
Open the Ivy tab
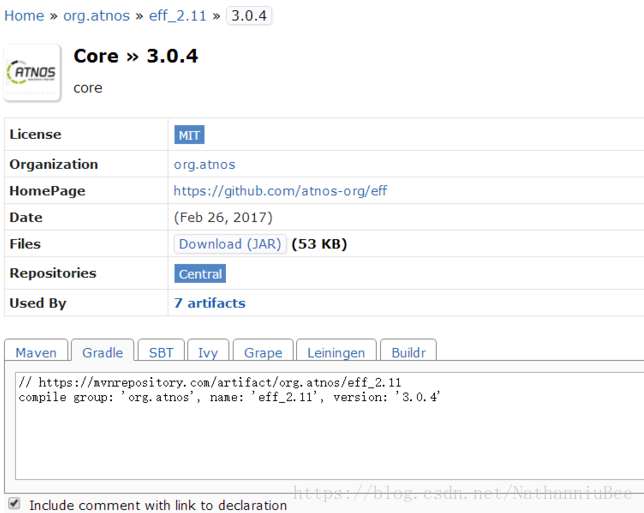(208, 350)
